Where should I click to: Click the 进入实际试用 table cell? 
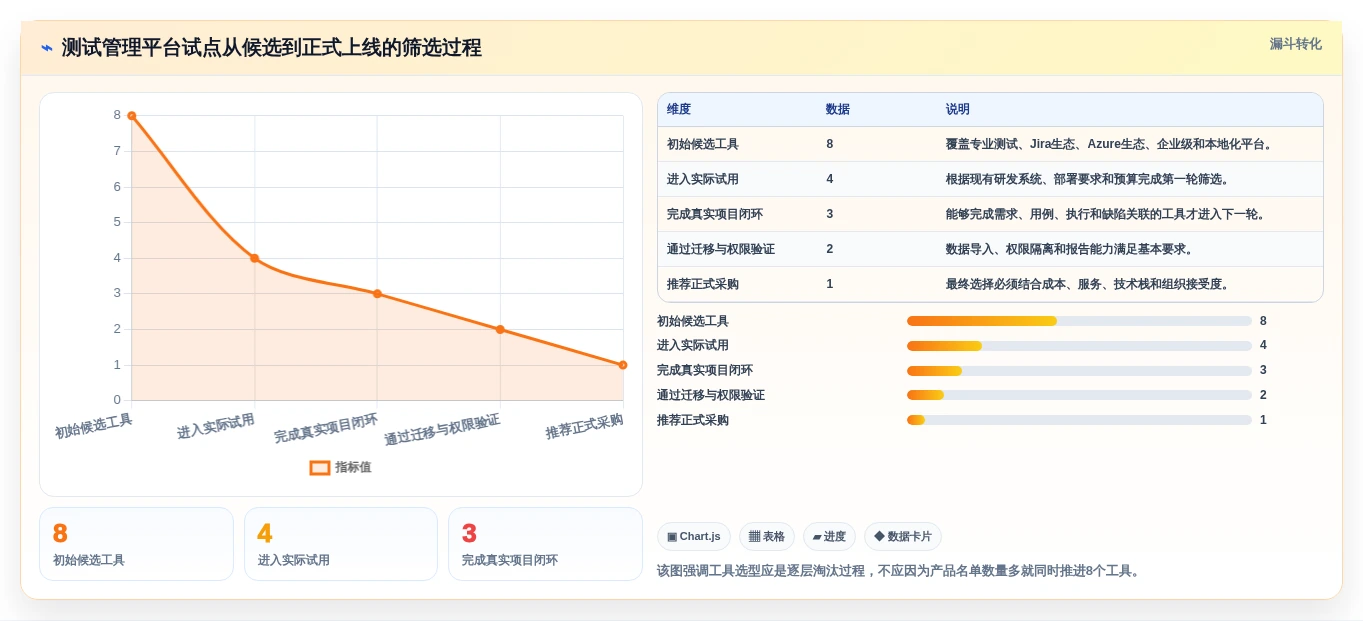(x=703, y=179)
